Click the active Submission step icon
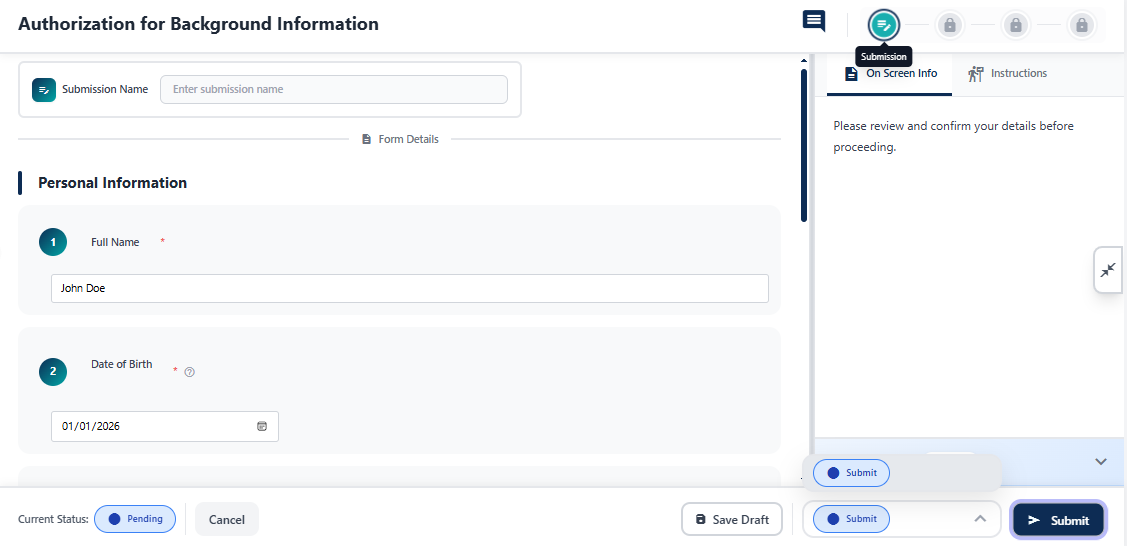Screen dimensions: 1127x546 (883, 25)
